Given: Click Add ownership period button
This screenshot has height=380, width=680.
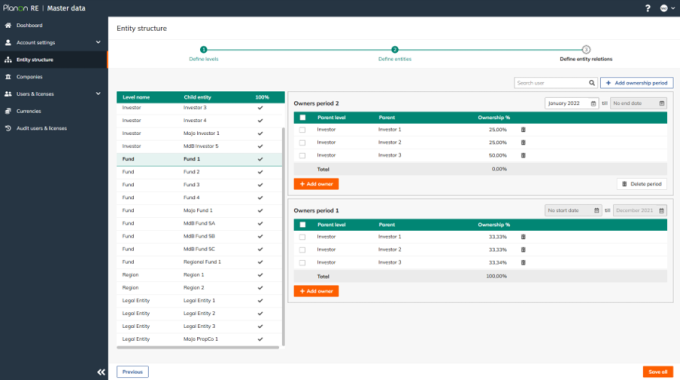Looking at the screenshot, I should pyautogui.click(x=637, y=83).
